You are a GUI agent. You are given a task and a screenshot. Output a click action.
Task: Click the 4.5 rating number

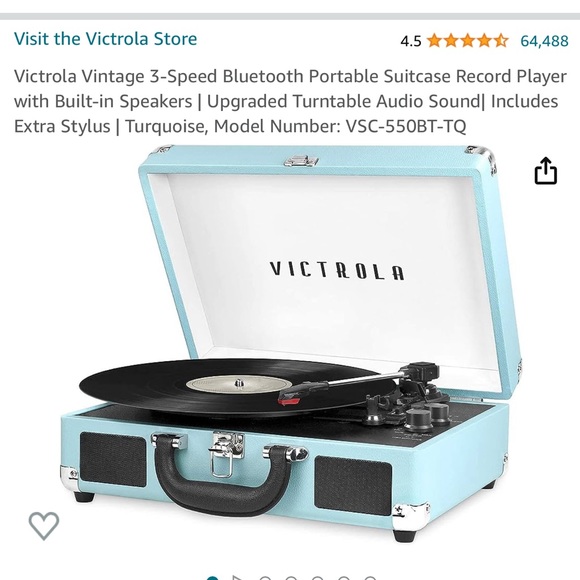click(x=411, y=41)
